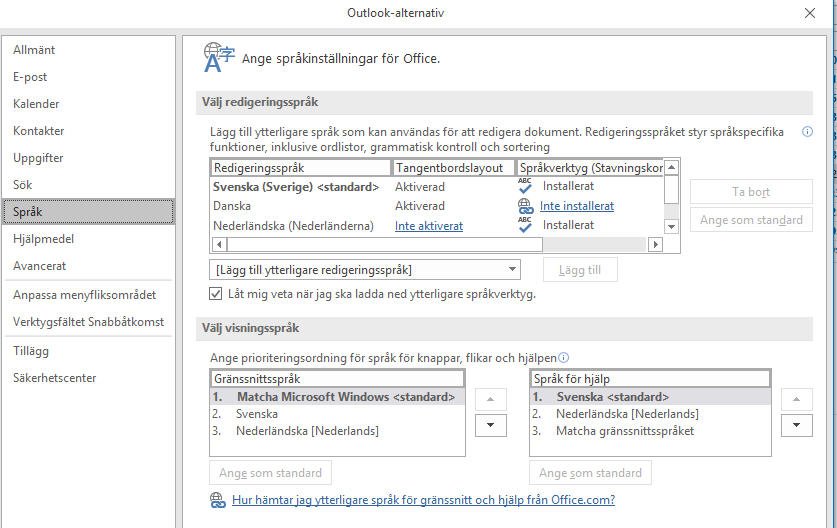The width and height of the screenshot is (837, 528).
Task: Click the Språkverktyg column header
Action: pyautogui.click(x=590, y=168)
